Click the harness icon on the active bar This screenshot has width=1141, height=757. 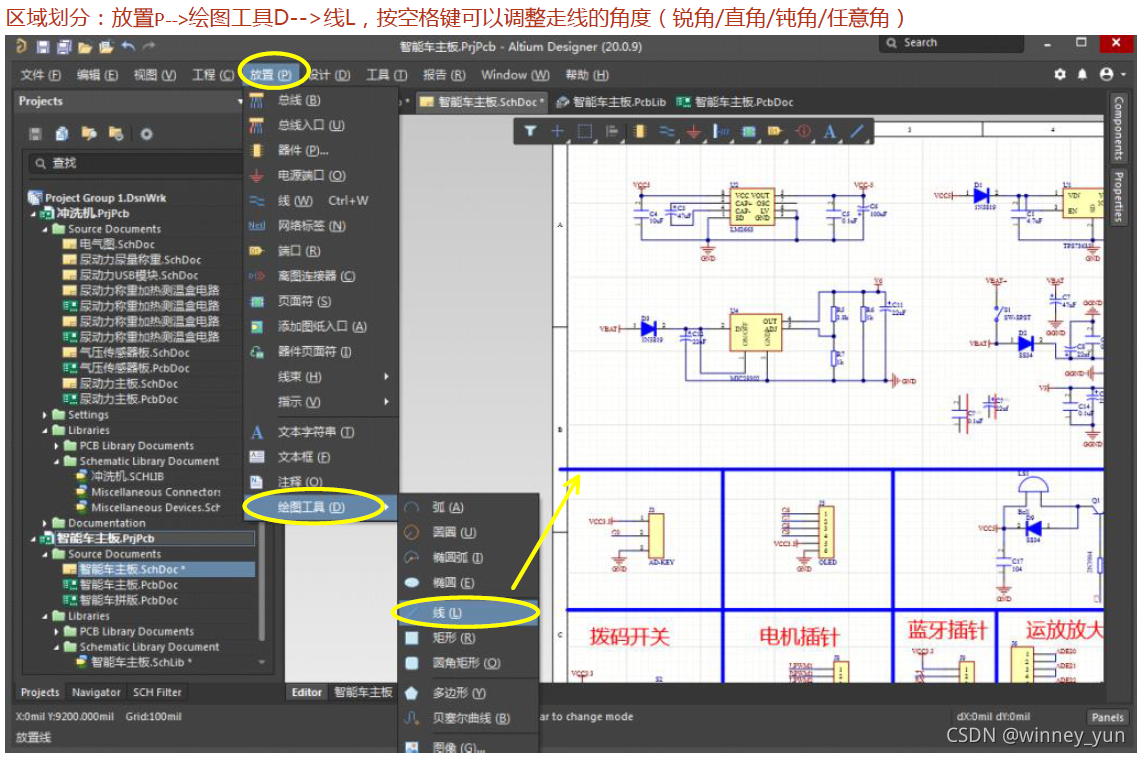click(x=721, y=131)
